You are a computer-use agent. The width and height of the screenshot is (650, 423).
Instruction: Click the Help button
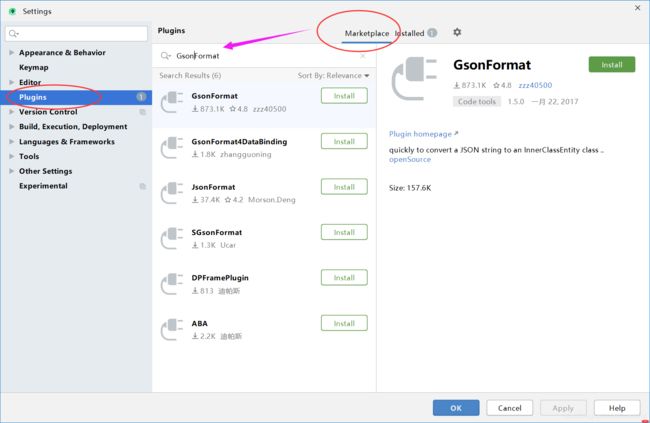click(617, 408)
